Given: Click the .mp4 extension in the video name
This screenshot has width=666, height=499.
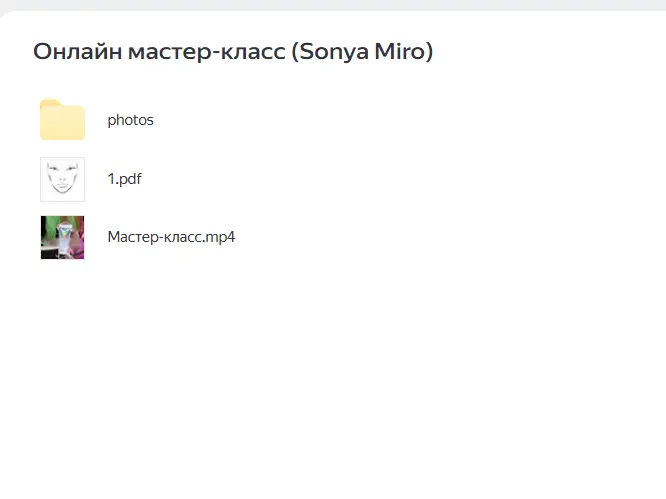Looking at the screenshot, I should [x=220, y=237].
